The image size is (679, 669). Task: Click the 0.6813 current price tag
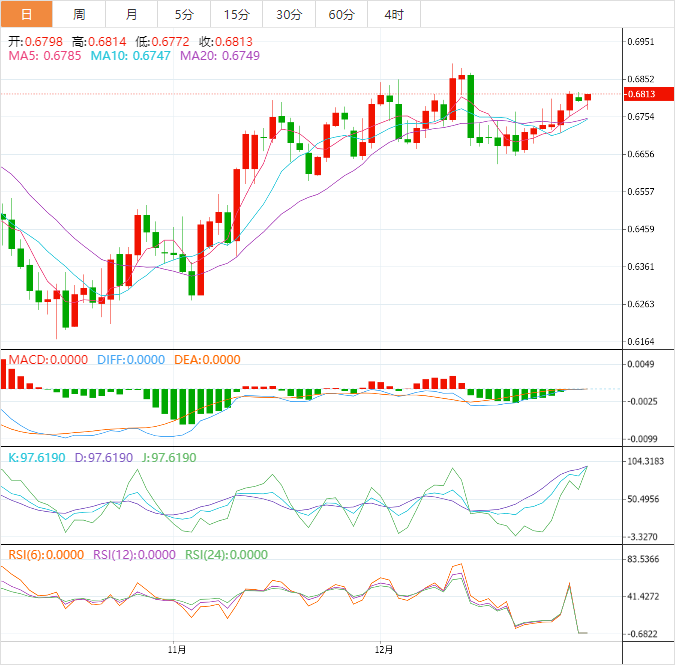click(640, 94)
